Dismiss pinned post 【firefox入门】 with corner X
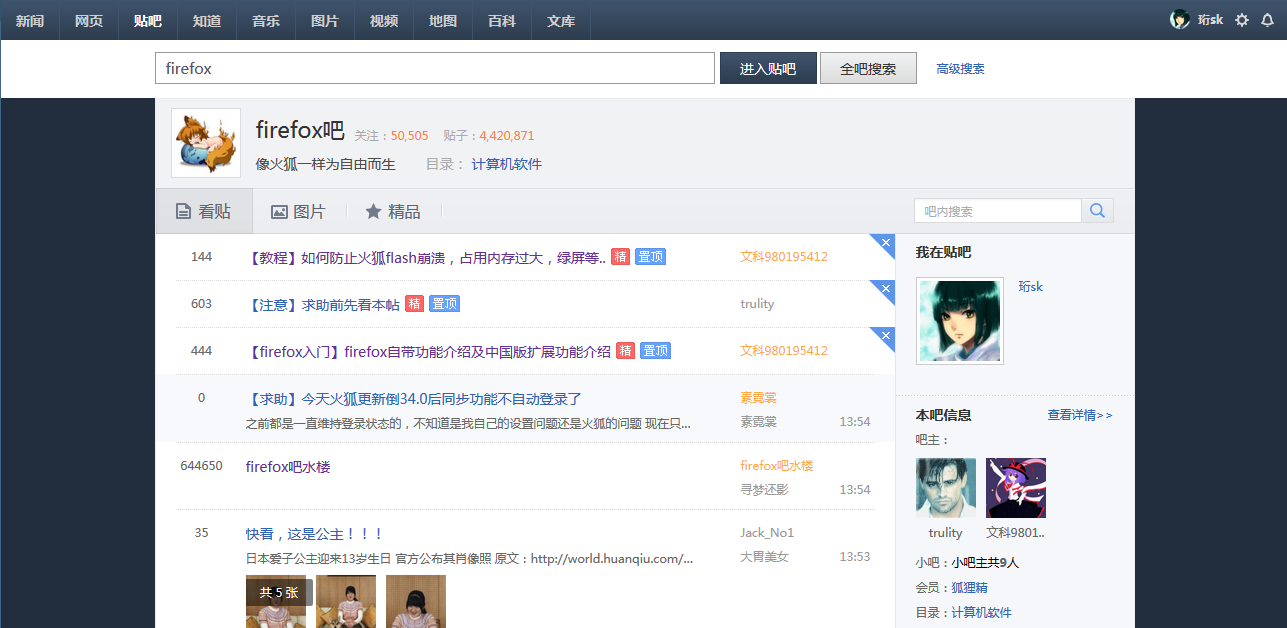The width and height of the screenshot is (1287, 628). 886,335
